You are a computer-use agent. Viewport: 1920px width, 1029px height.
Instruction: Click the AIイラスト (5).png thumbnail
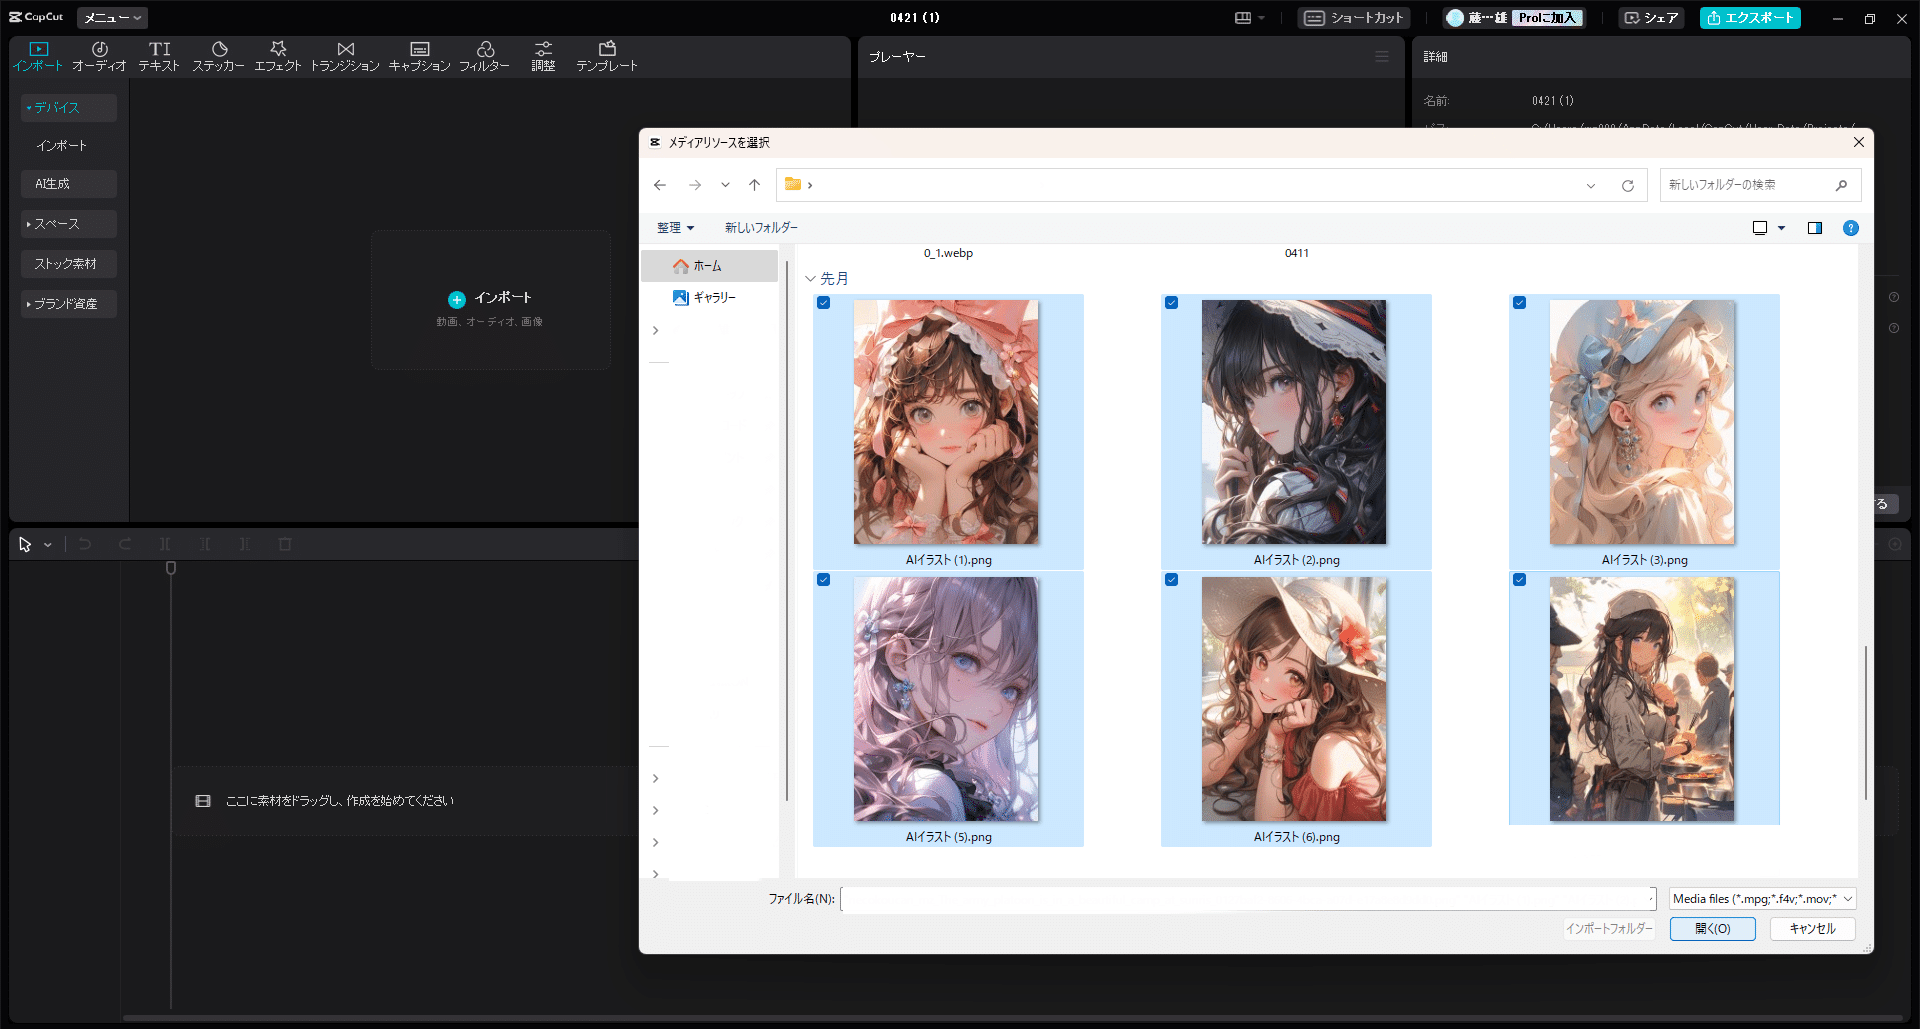click(x=946, y=699)
